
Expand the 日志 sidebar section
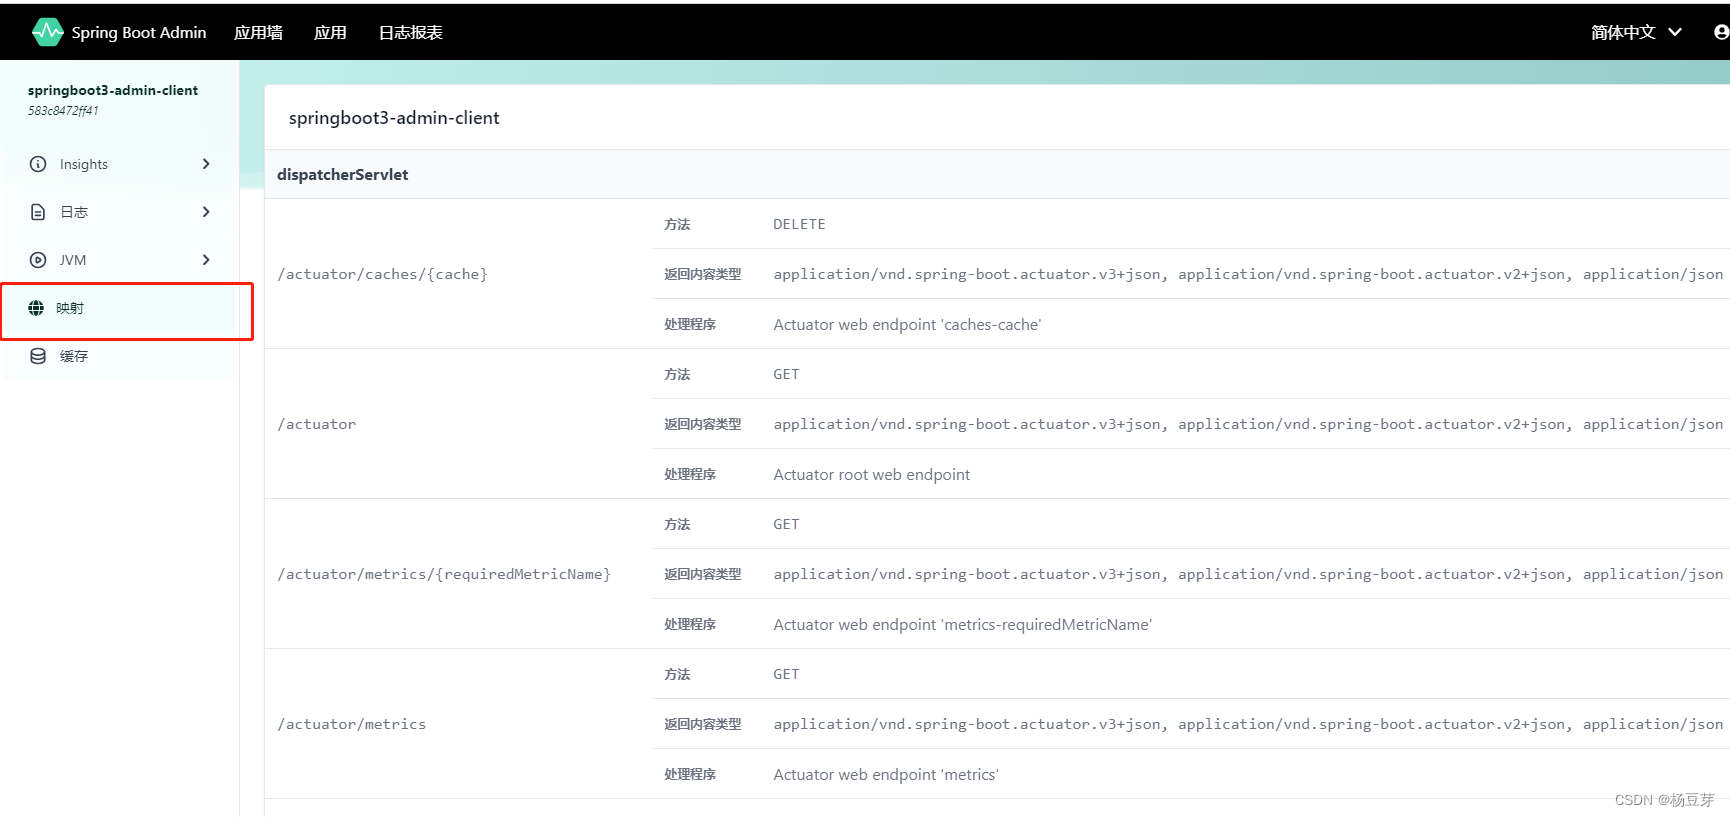206,212
